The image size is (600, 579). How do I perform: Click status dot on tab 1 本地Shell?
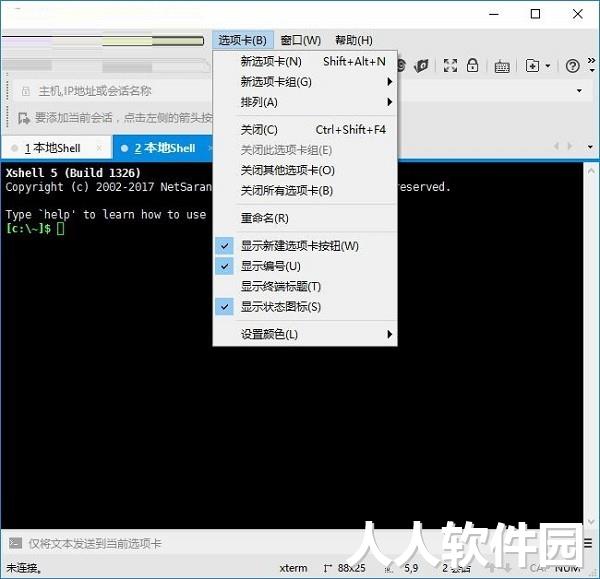coord(15,148)
